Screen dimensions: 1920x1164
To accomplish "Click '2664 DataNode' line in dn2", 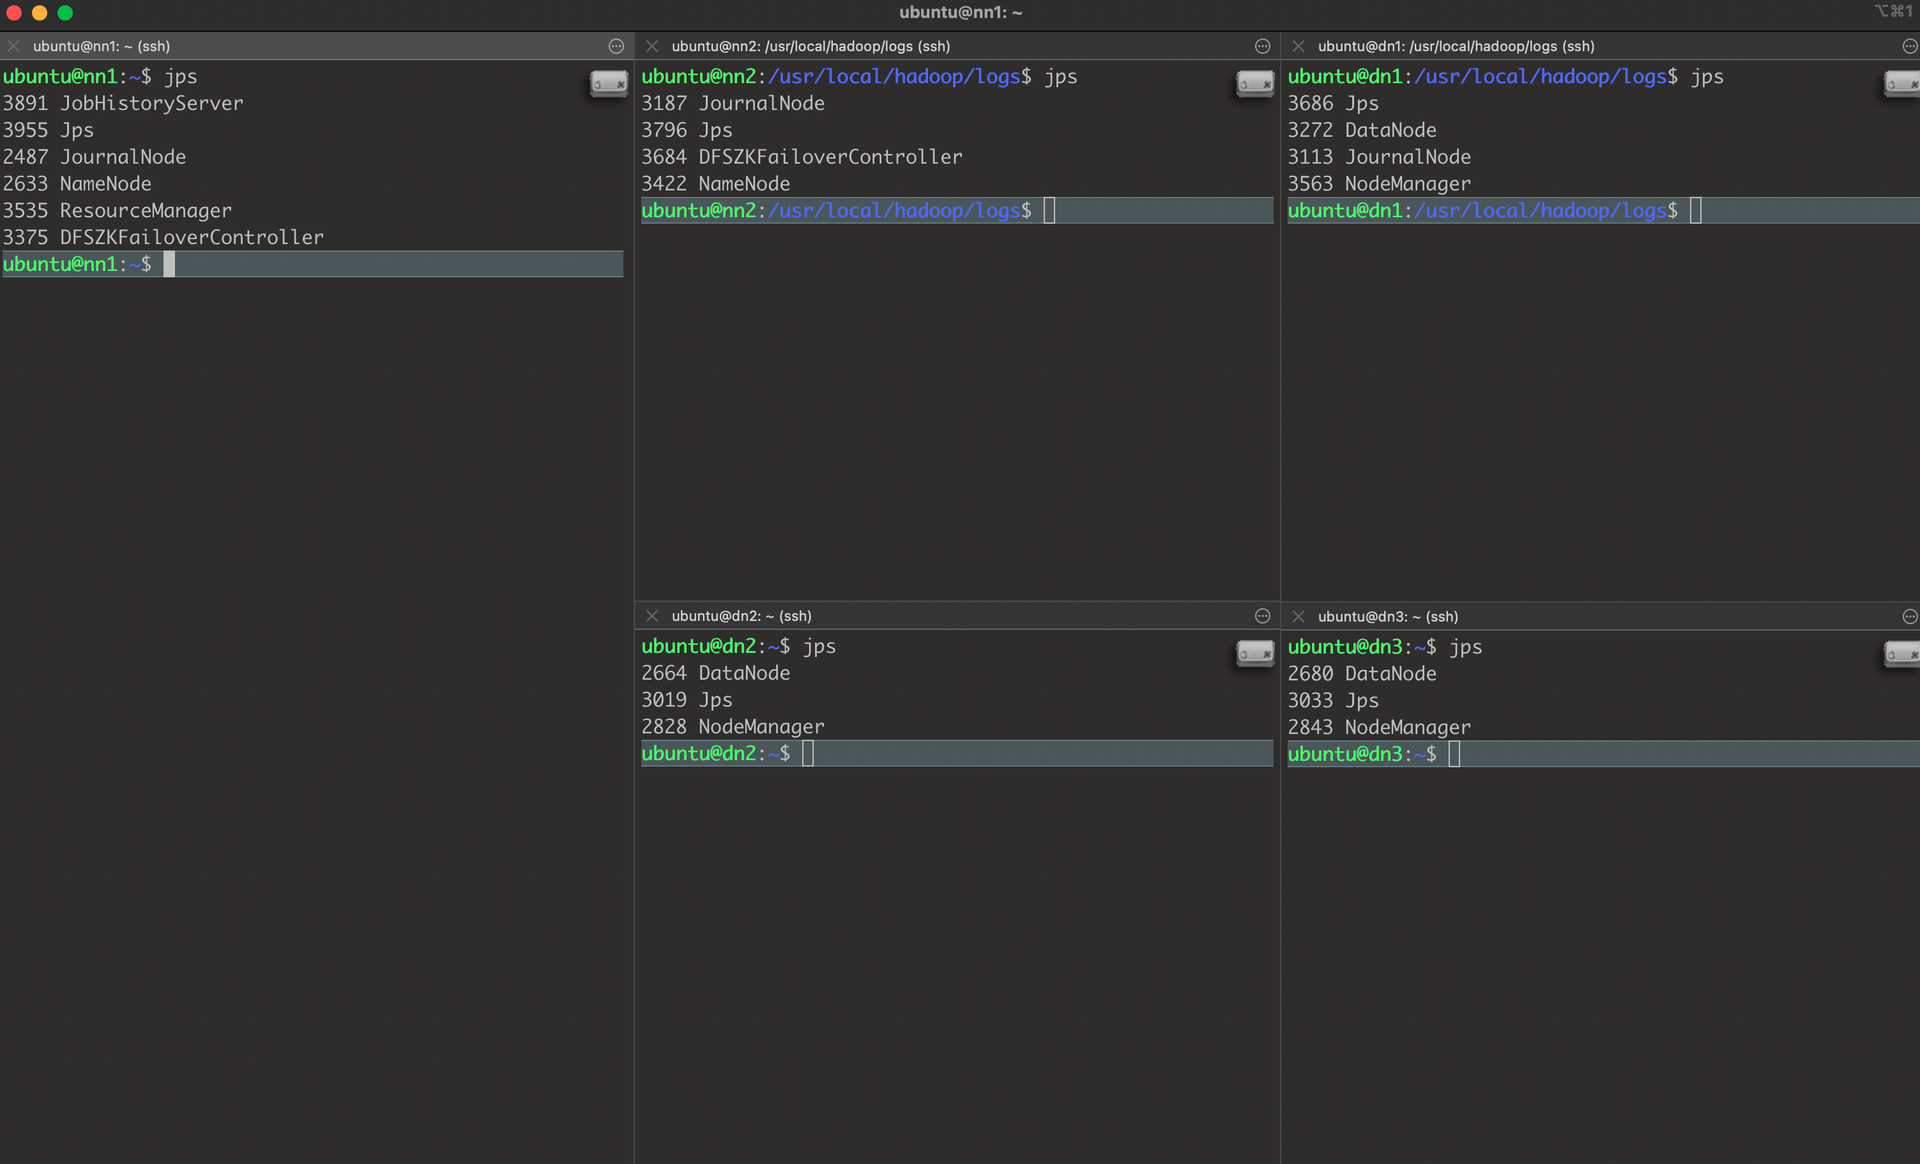I will pyautogui.click(x=716, y=673).
